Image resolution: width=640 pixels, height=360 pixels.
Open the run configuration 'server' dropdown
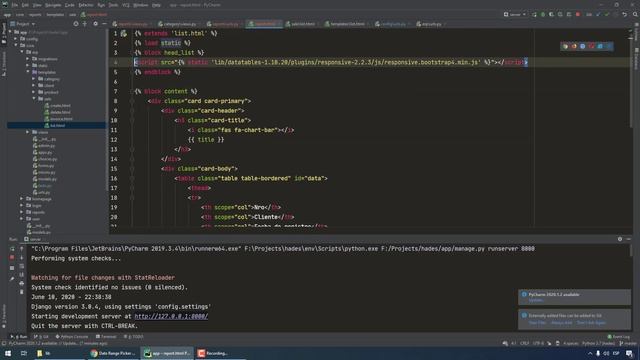point(515,14)
